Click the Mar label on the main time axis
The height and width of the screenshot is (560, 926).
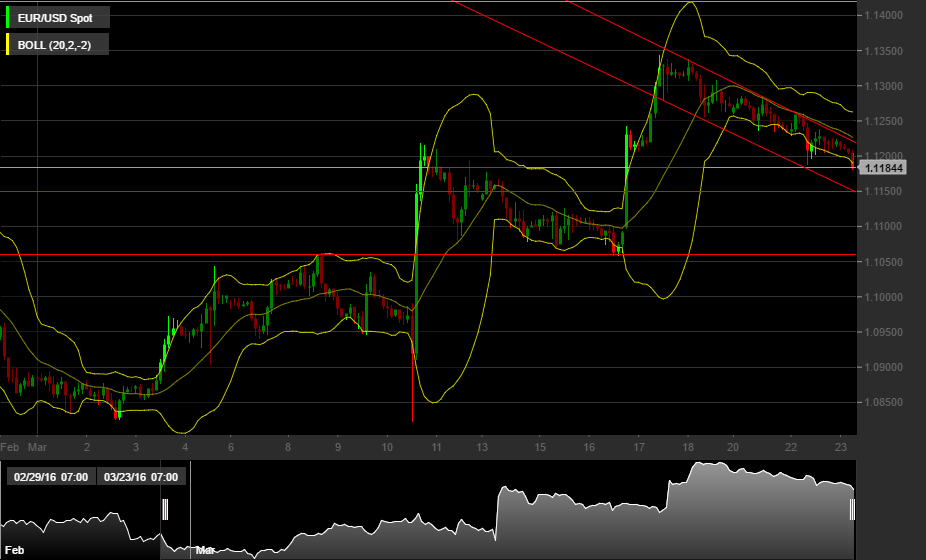(x=38, y=447)
